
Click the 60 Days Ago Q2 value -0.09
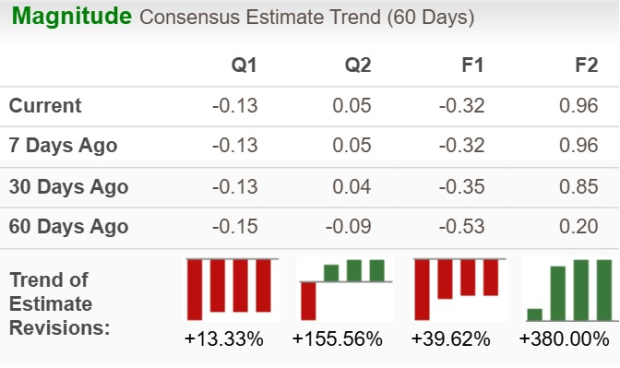(x=348, y=226)
